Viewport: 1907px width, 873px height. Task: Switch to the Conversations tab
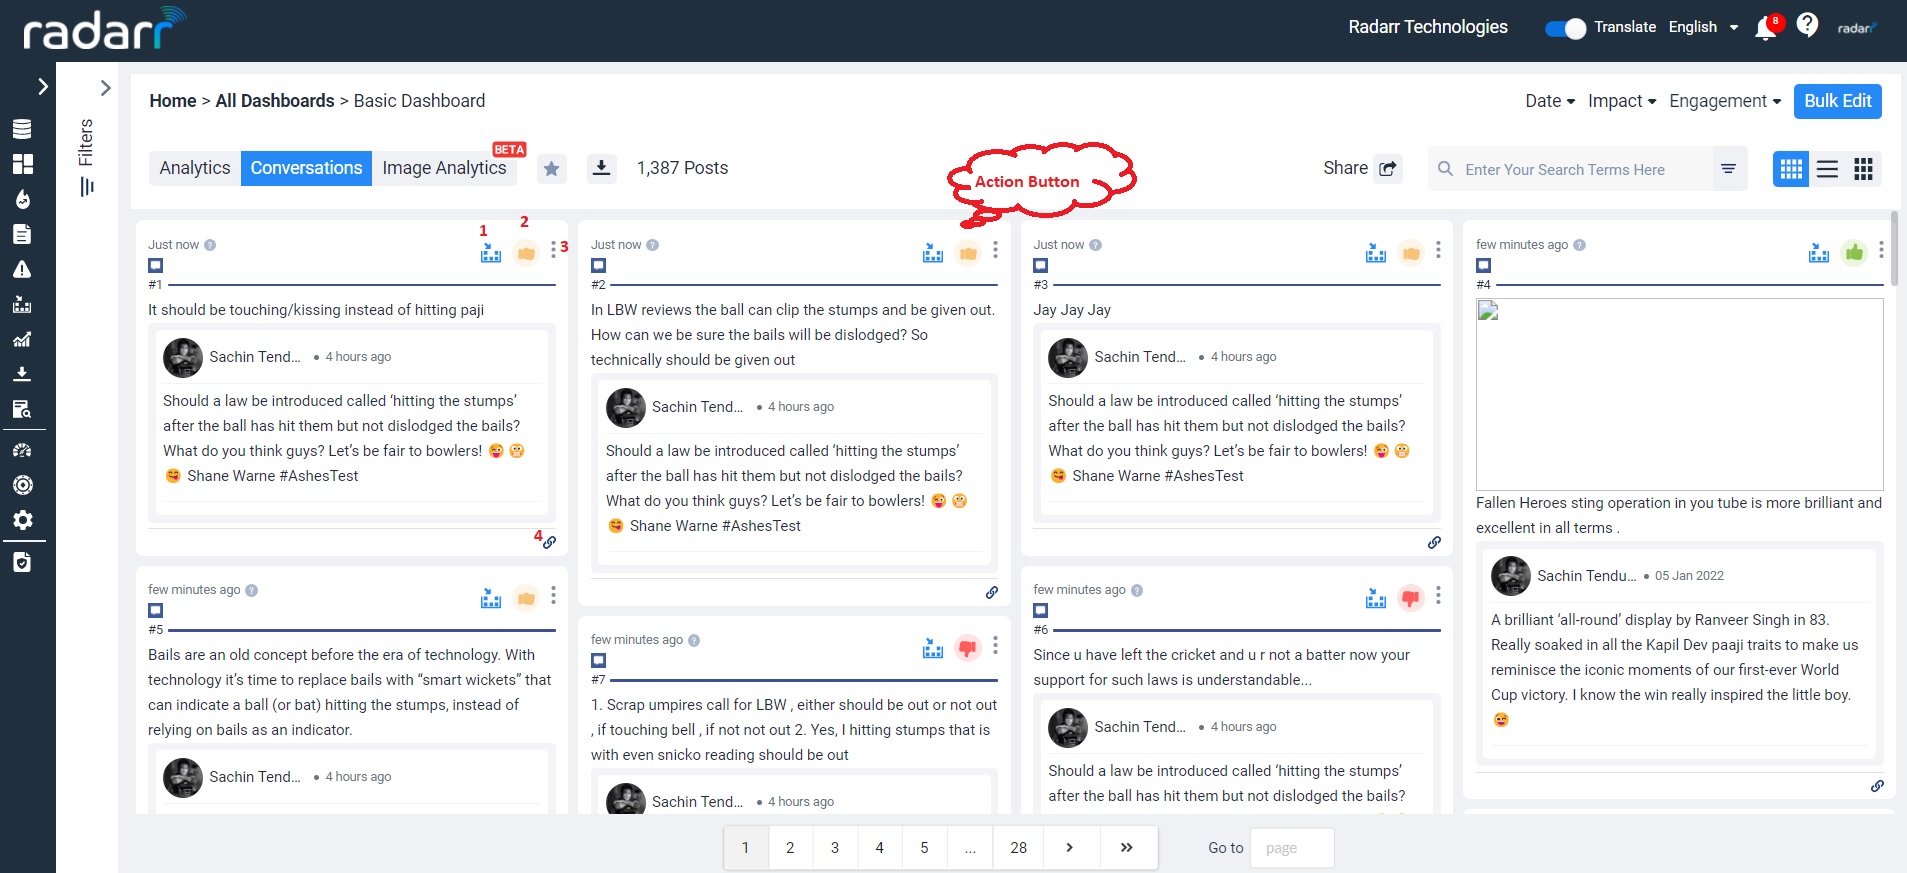(306, 168)
